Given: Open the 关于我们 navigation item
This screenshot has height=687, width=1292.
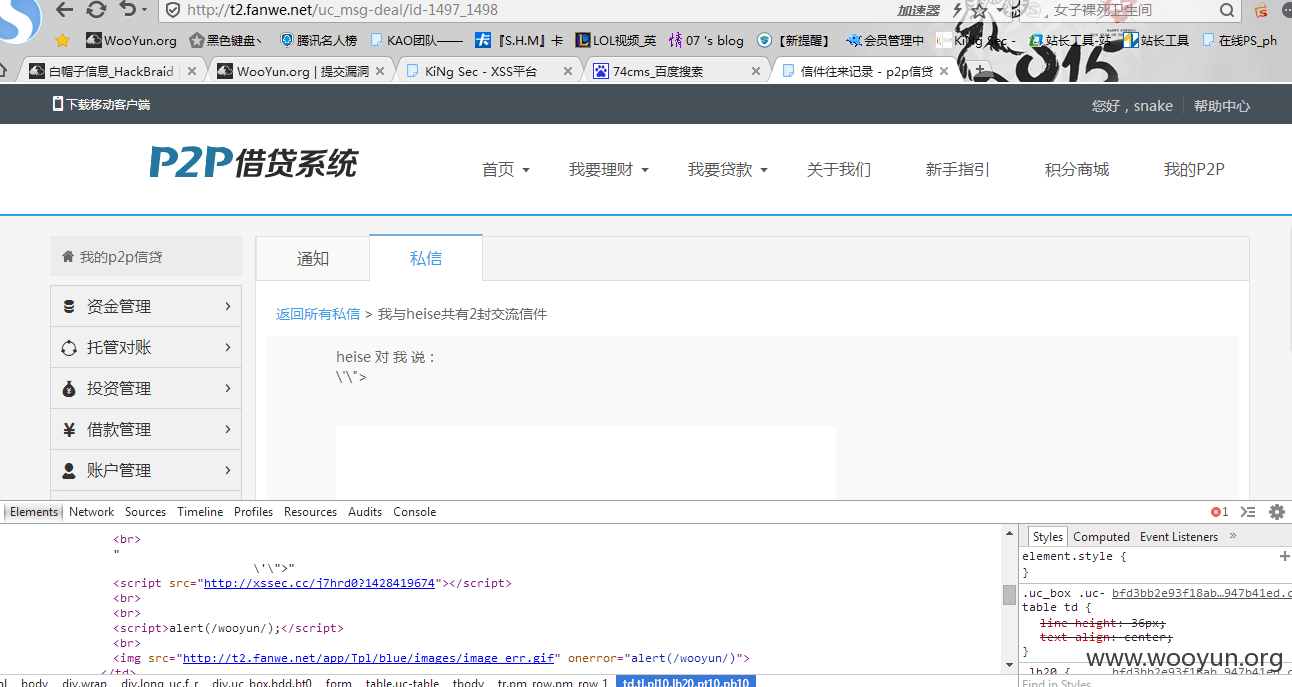Looking at the screenshot, I should coord(839,170).
